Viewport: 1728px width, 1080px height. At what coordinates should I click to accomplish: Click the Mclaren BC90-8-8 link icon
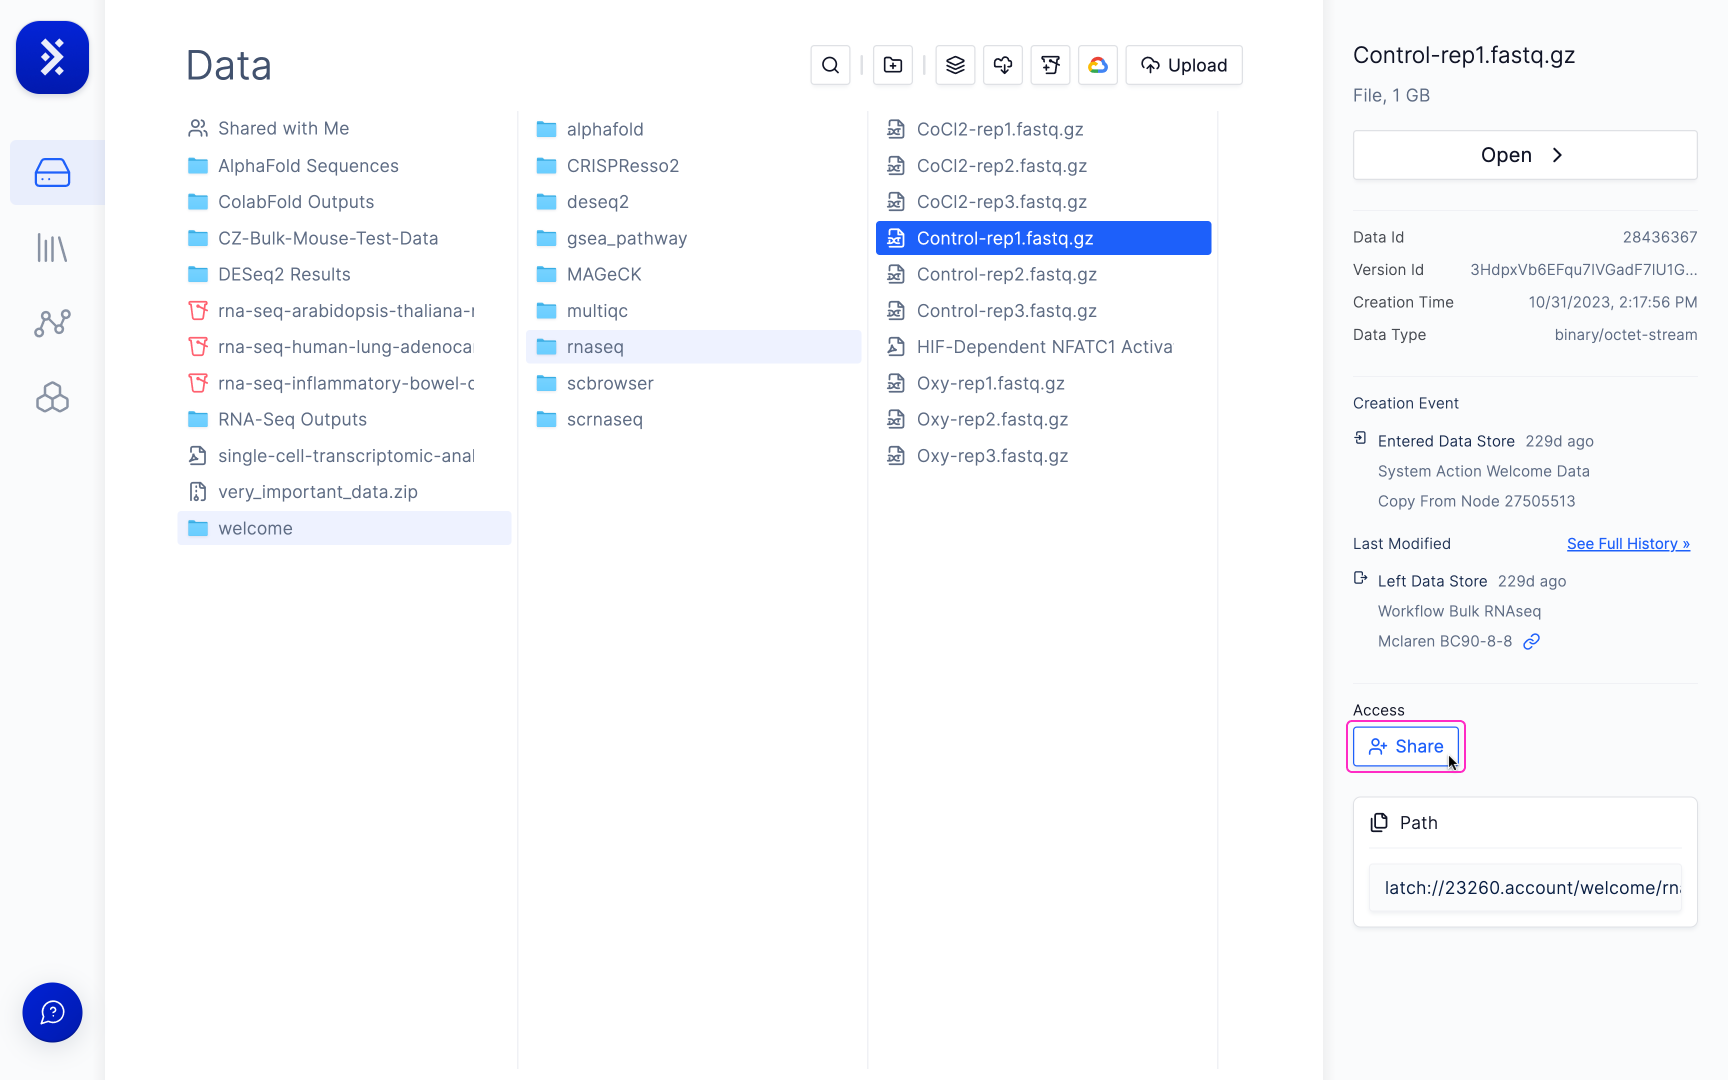pyautogui.click(x=1531, y=641)
